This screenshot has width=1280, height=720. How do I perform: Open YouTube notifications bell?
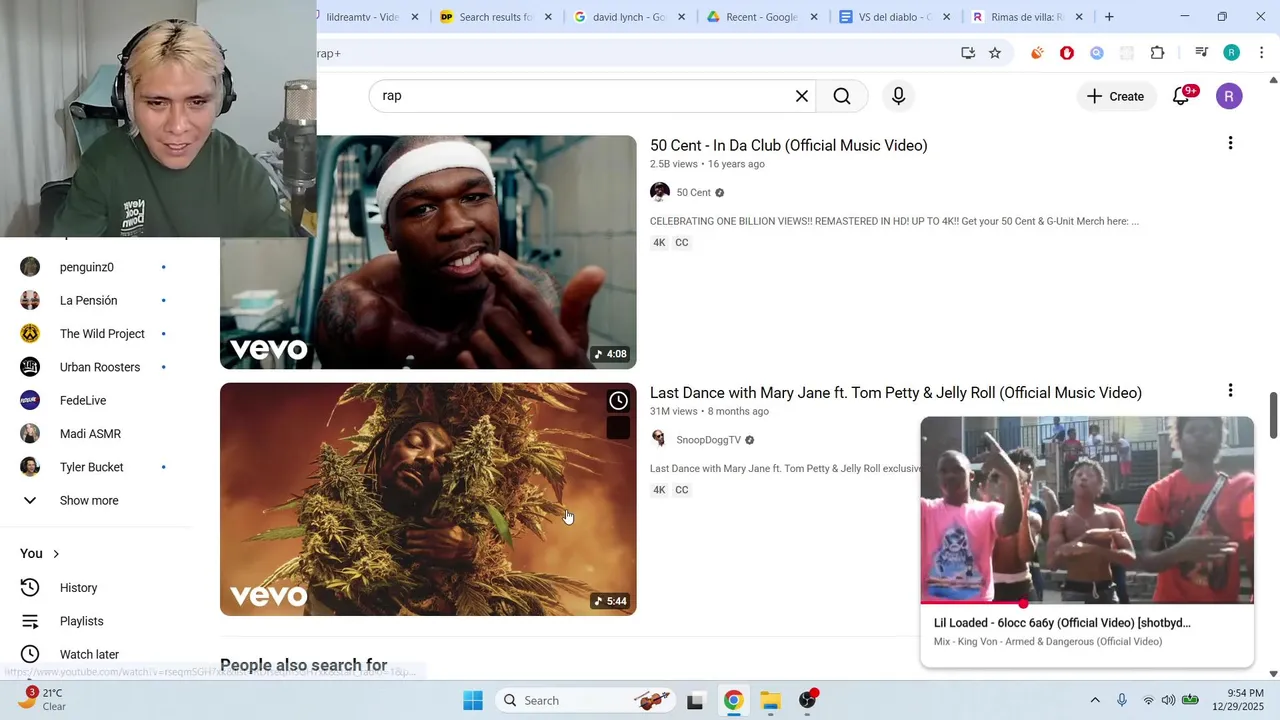coord(1181,96)
